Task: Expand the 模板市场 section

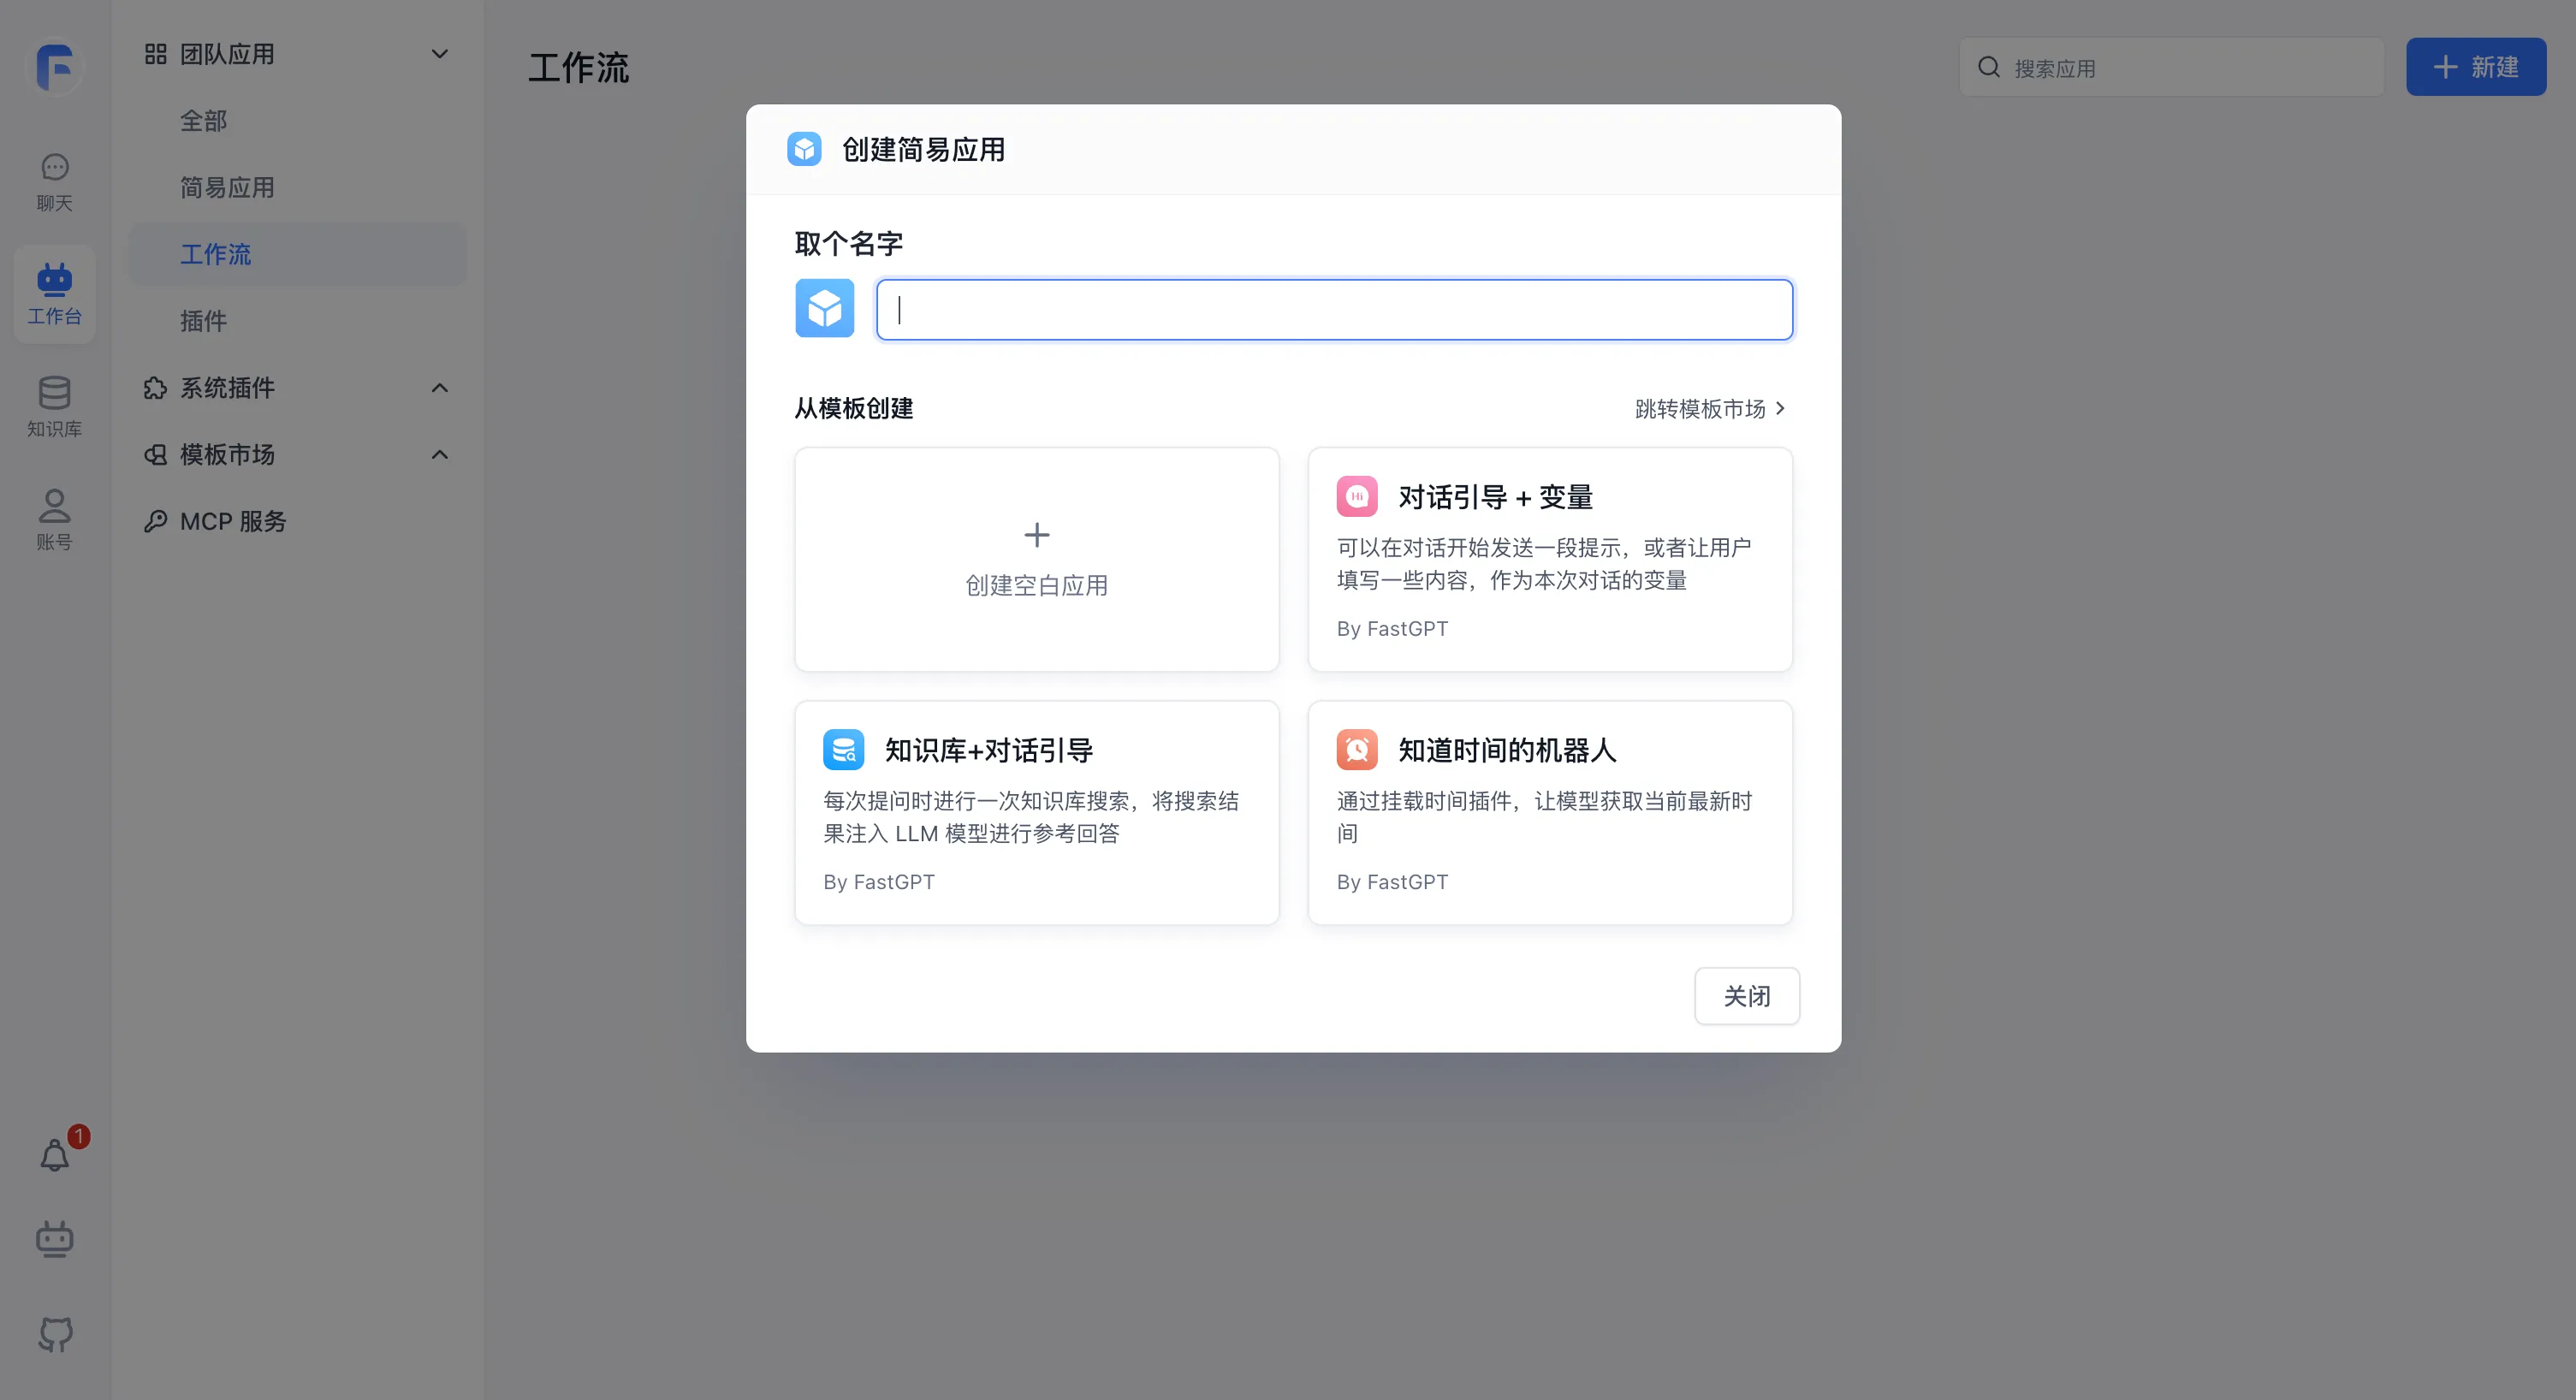Action: (x=440, y=454)
